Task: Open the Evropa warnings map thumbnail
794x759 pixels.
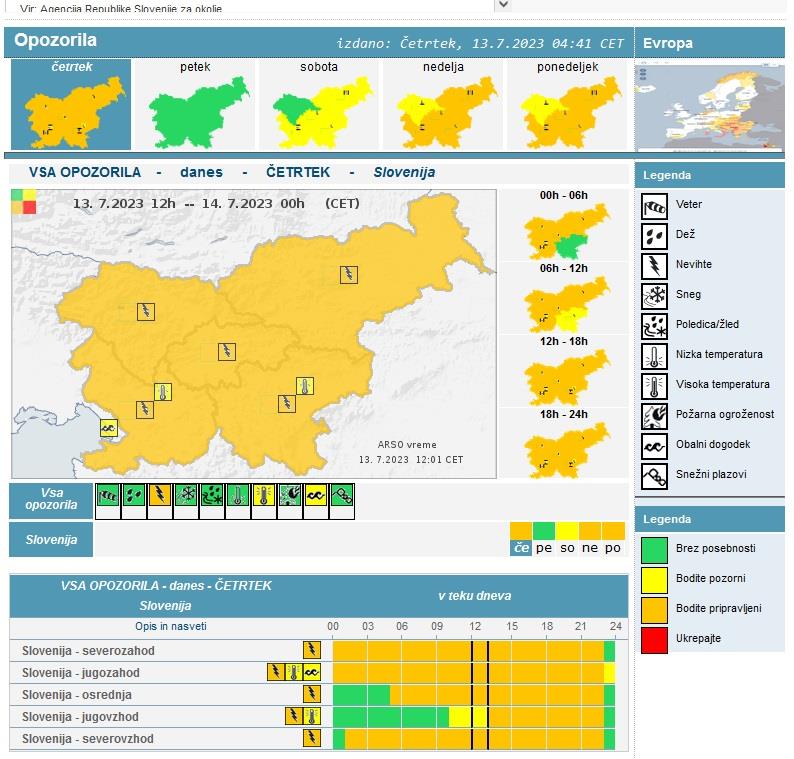Action: (x=710, y=107)
